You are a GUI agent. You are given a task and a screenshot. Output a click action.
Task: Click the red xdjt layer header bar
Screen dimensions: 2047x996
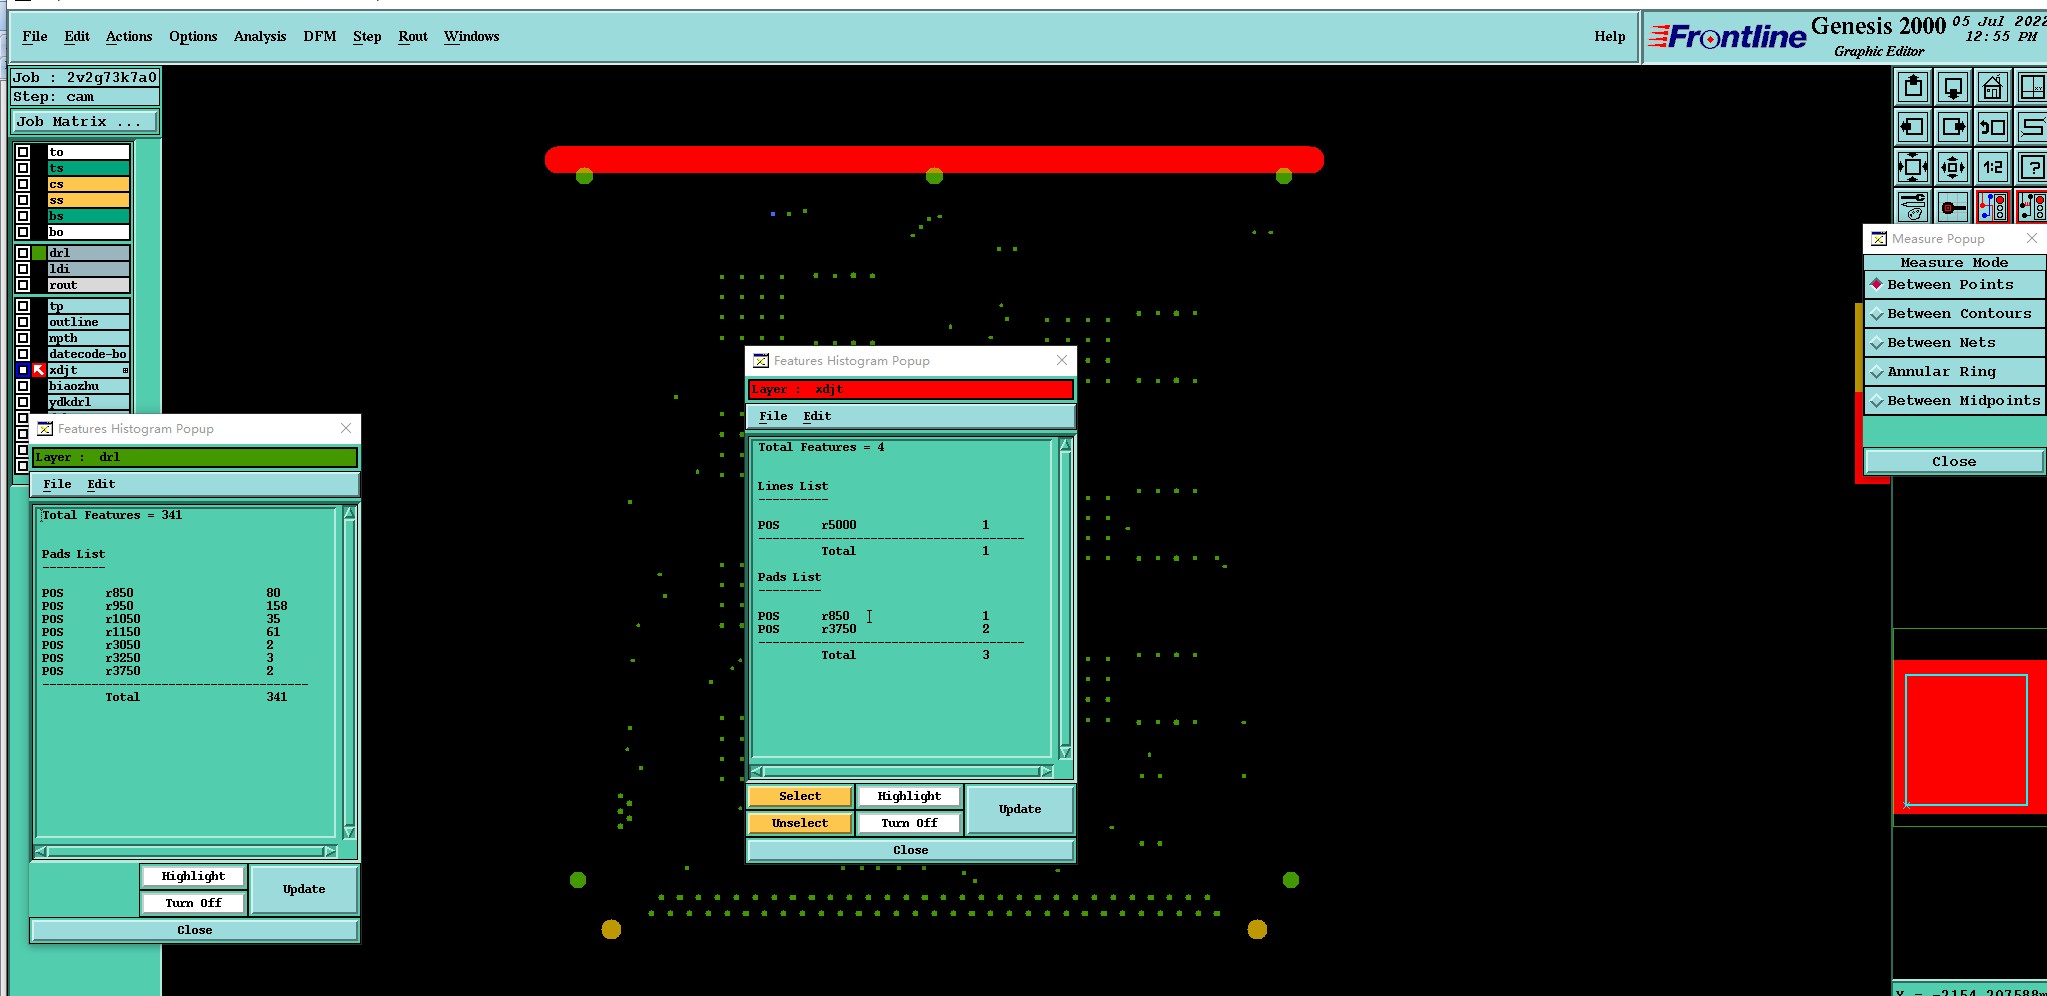click(910, 389)
